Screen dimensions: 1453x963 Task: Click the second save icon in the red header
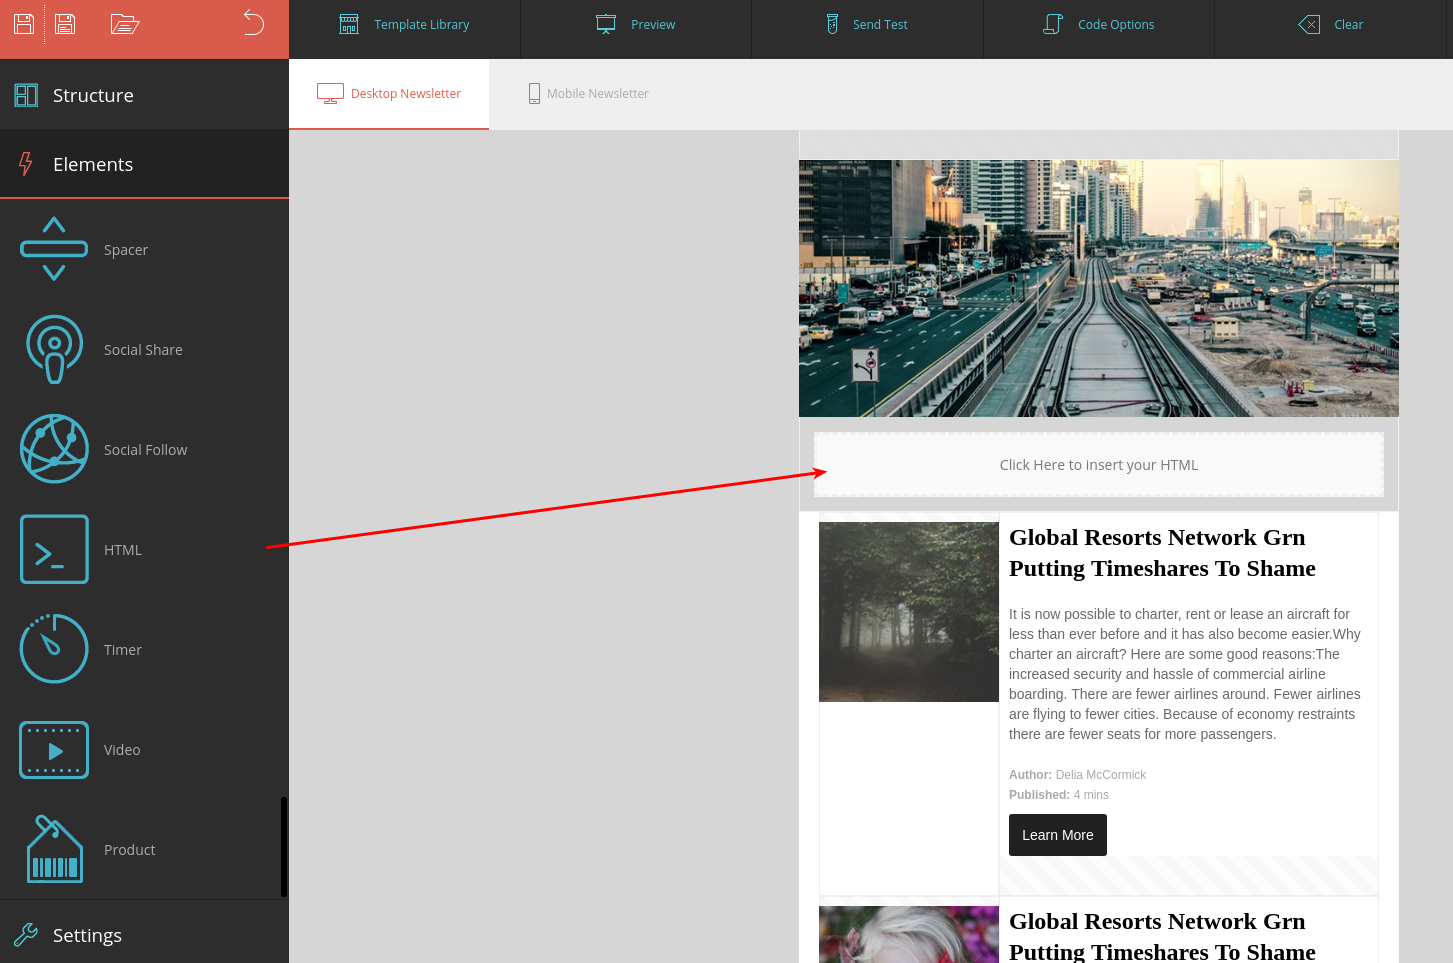click(x=65, y=23)
